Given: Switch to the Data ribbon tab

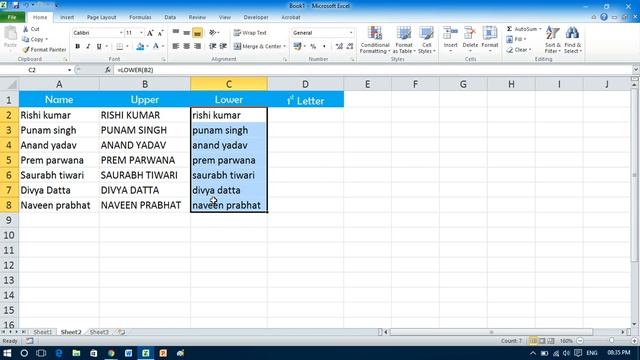Looking at the screenshot, I should [x=170, y=18].
